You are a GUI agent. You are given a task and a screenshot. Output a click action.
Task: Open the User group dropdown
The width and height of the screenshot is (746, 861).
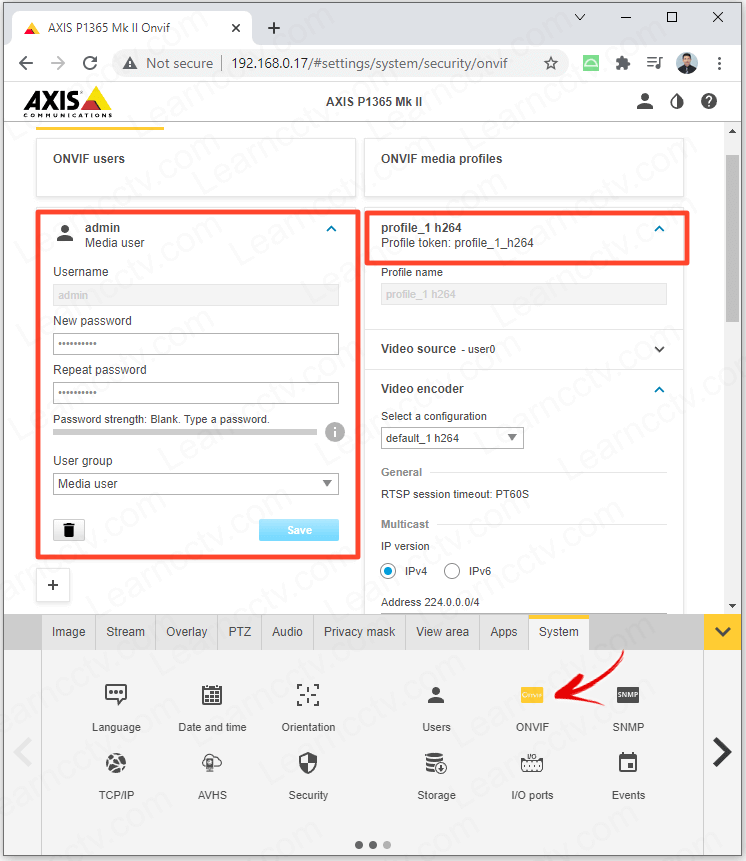pyautogui.click(x=196, y=484)
